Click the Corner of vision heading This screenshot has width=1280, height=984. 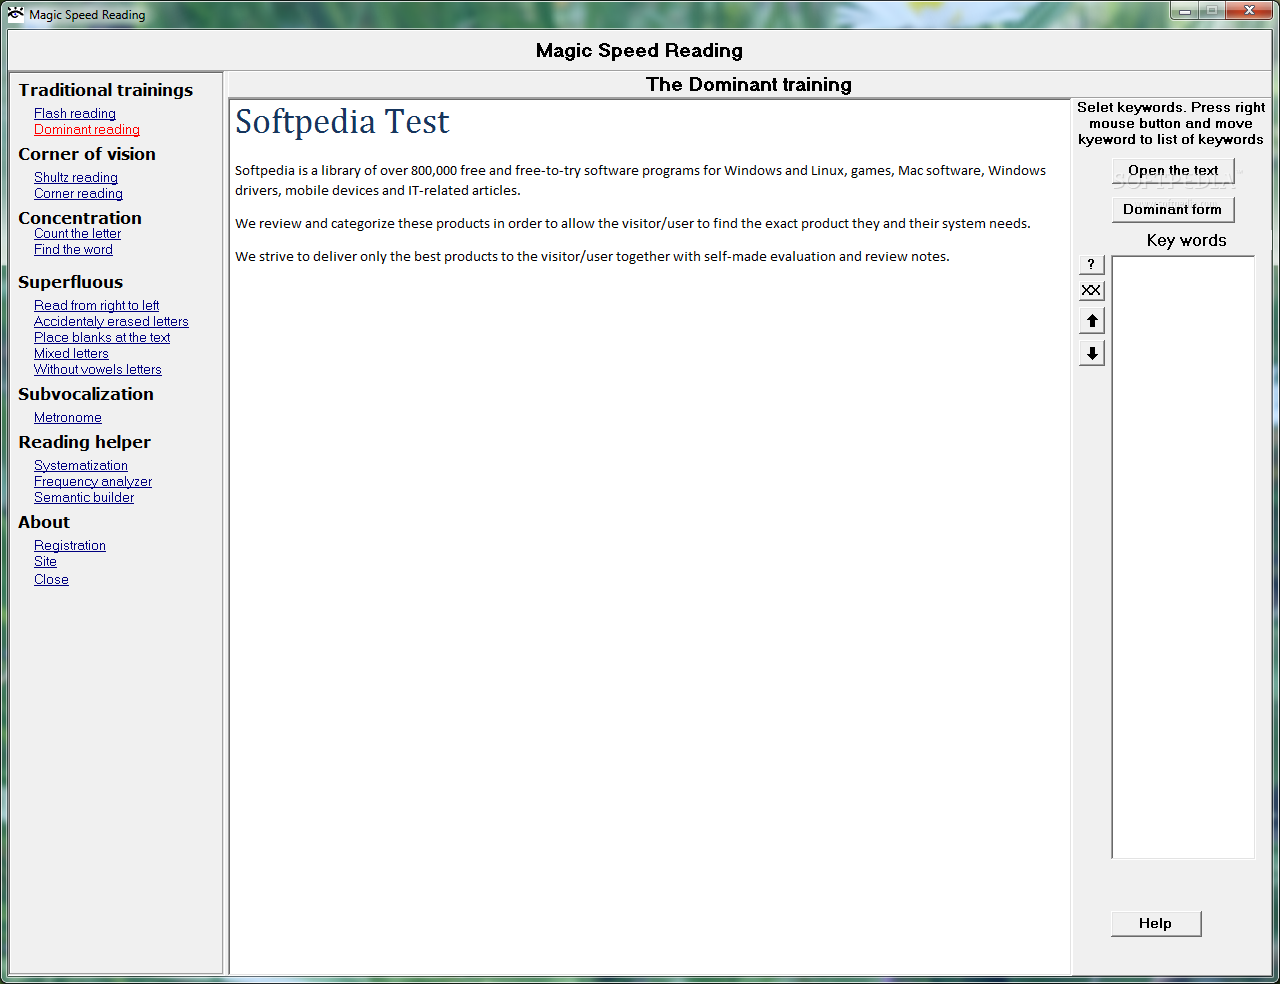(87, 154)
